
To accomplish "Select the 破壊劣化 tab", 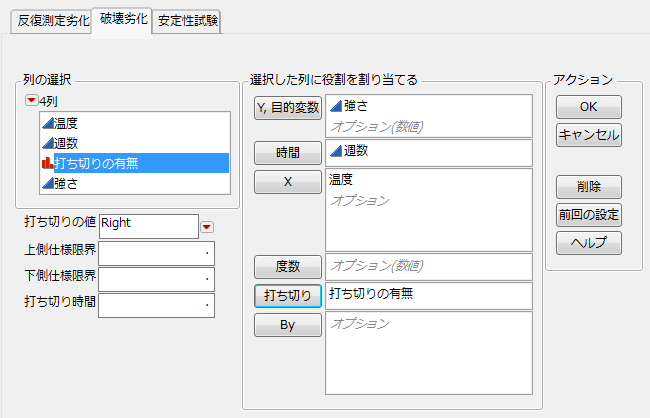I will coord(121,19).
